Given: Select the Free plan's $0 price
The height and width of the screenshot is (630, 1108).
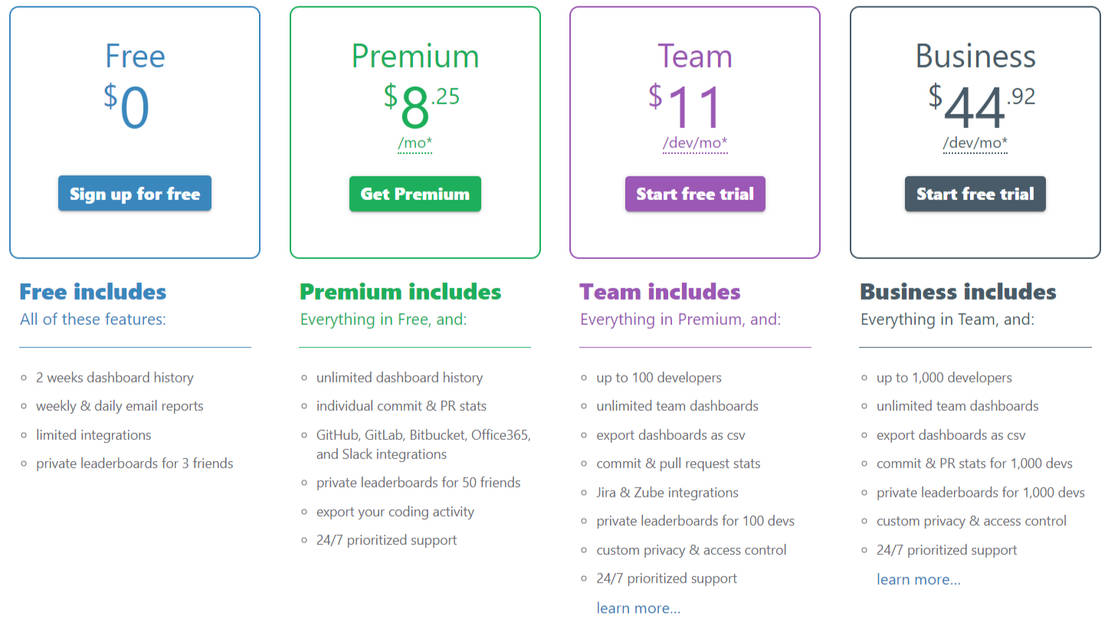Looking at the screenshot, I should (134, 100).
